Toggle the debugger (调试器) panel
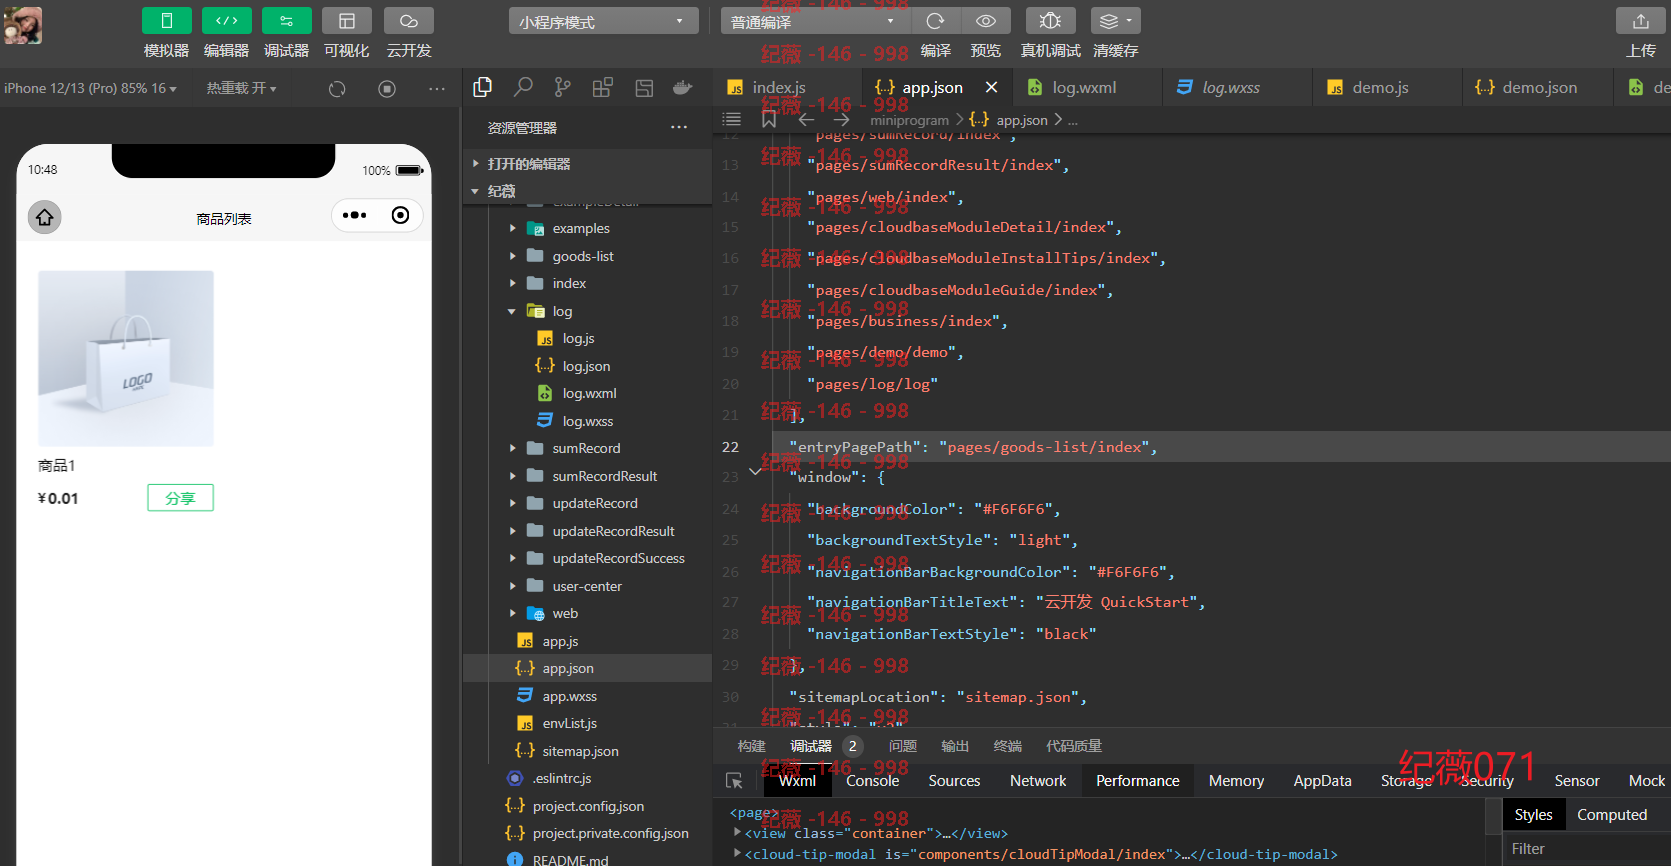 (286, 21)
